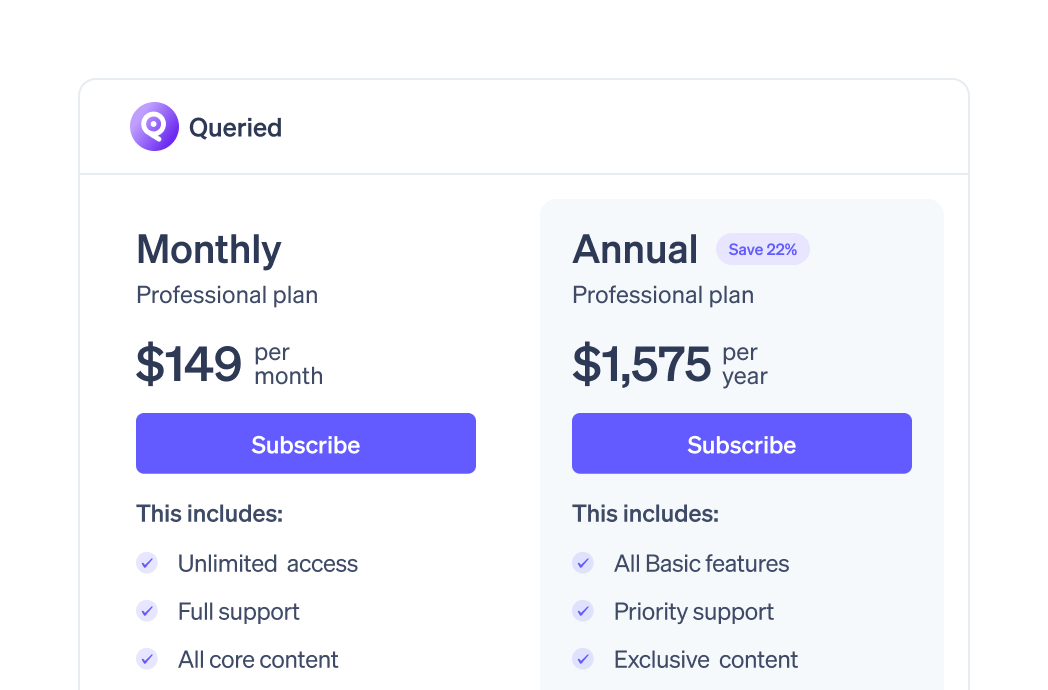Select the Monthly plan heading
The width and height of the screenshot is (1048, 690).
coord(209,249)
